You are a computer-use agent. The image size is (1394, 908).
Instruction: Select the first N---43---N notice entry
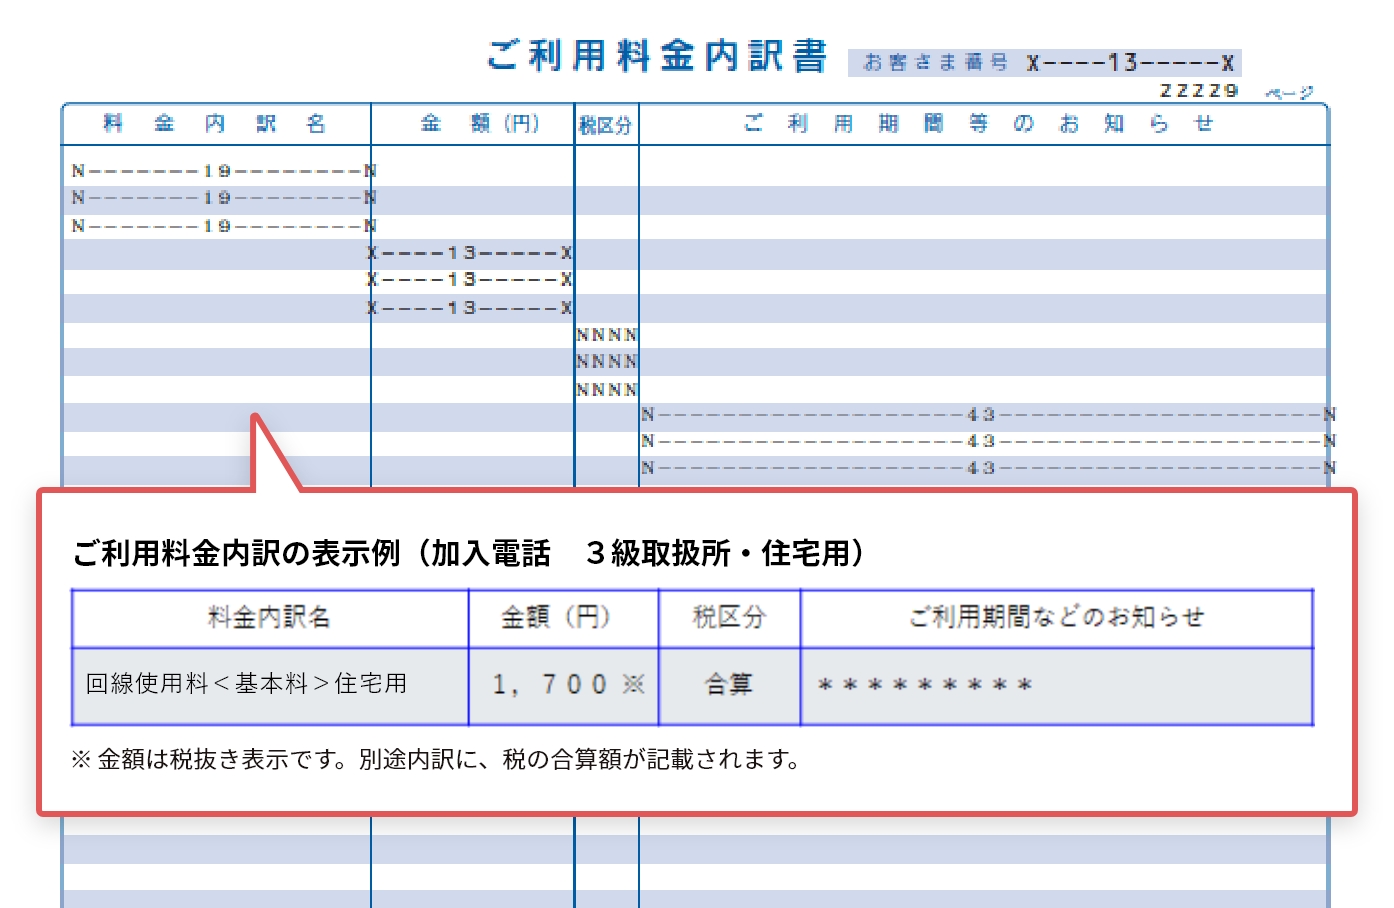[x=987, y=414]
